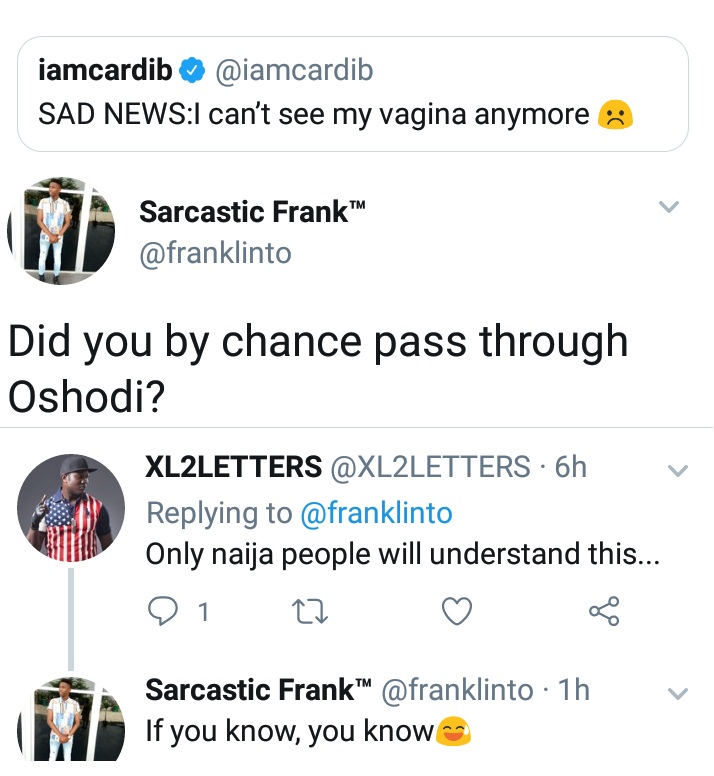
Task: Click the Sarcastic Frank name on main tweet
Action: coord(252,212)
